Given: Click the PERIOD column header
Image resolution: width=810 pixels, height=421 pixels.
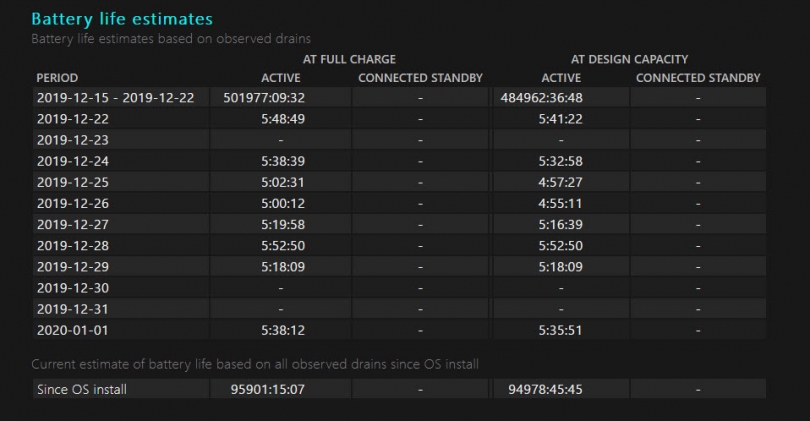Looking at the screenshot, I should (x=57, y=78).
